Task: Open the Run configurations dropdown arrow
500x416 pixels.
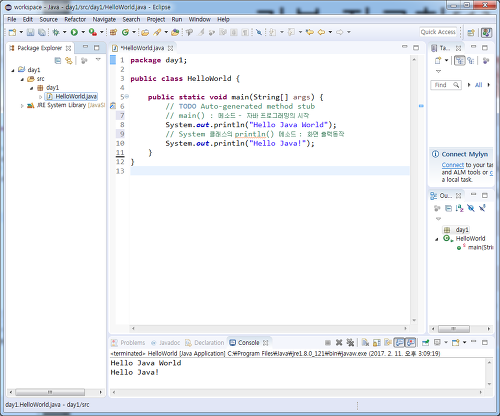Action: [x=83, y=32]
